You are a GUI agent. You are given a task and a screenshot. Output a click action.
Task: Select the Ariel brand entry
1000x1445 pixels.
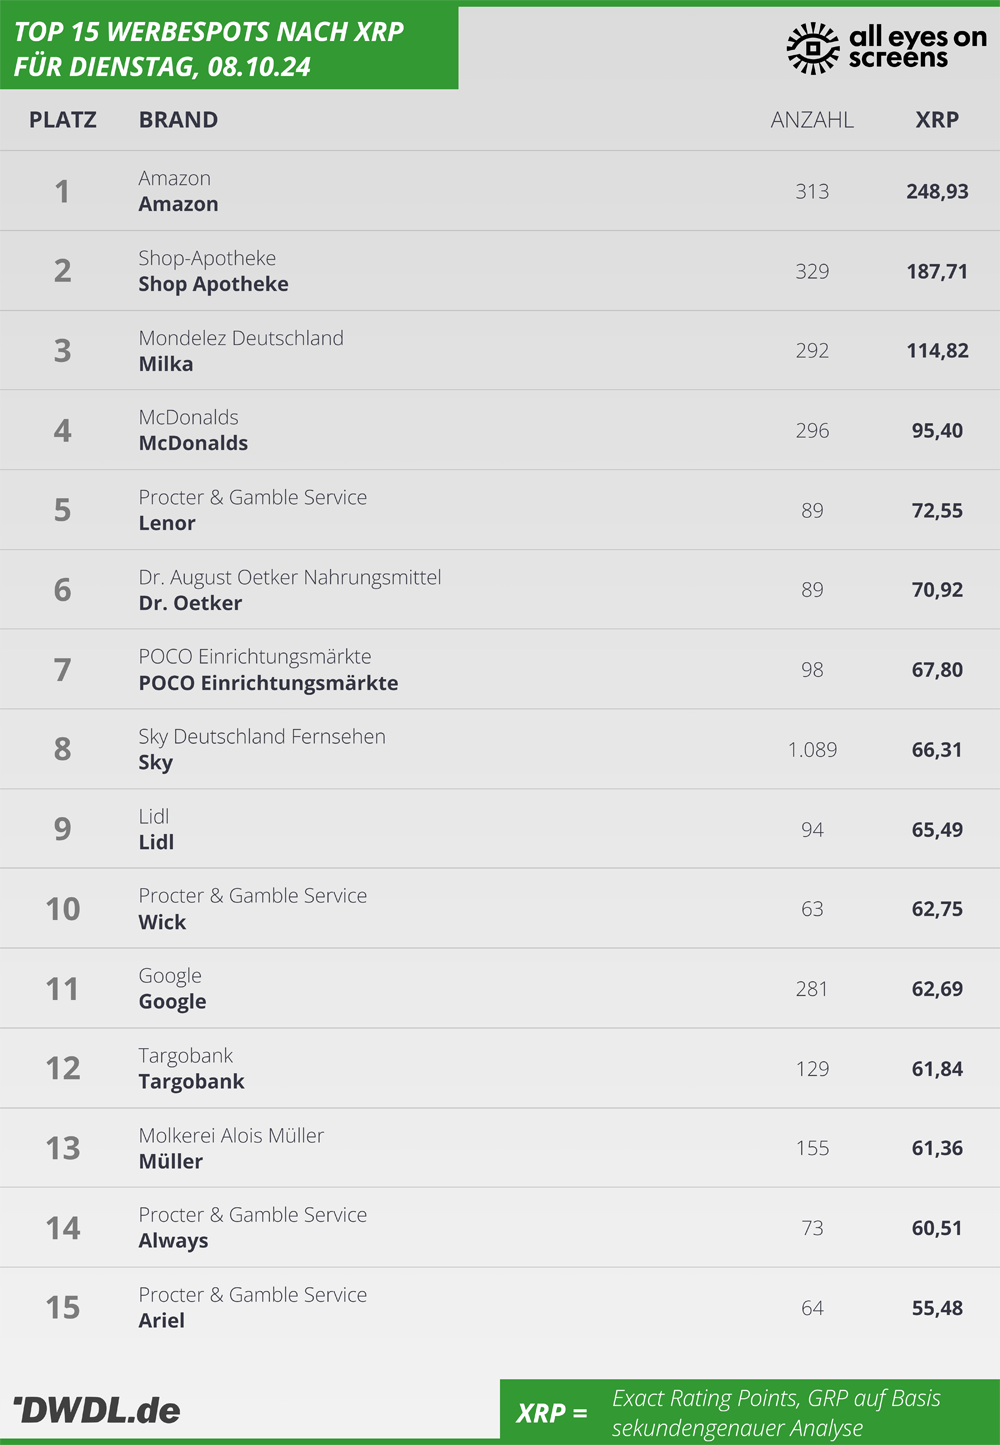(x=161, y=1320)
